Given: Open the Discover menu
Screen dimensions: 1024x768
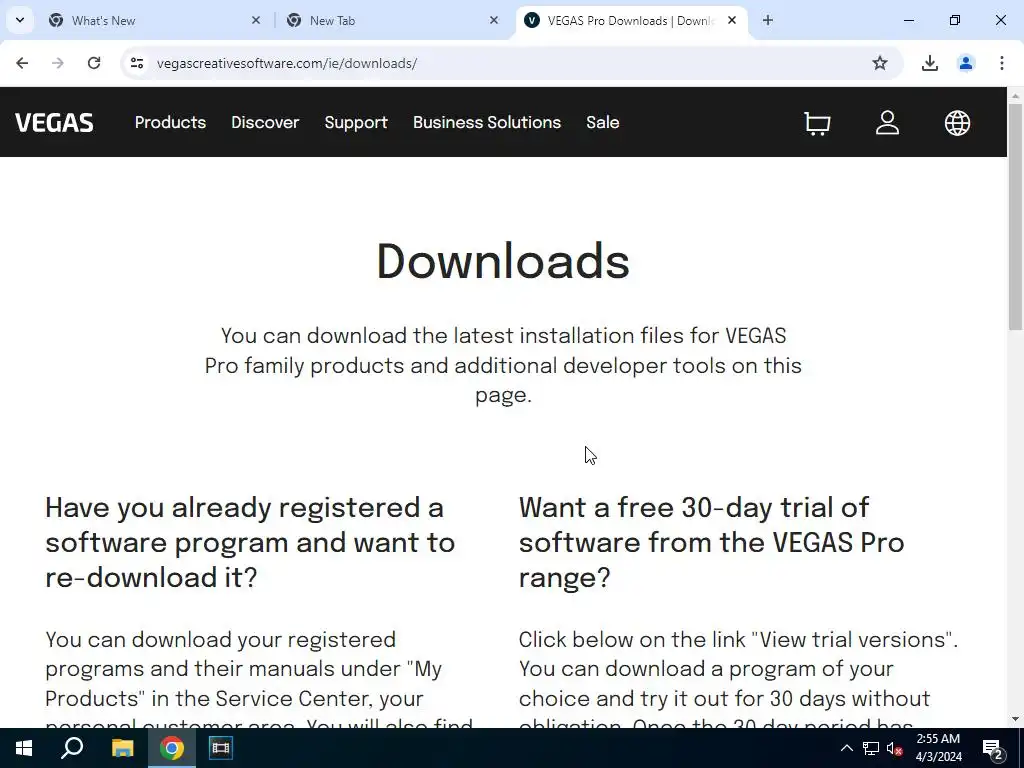Looking at the screenshot, I should [265, 122].
